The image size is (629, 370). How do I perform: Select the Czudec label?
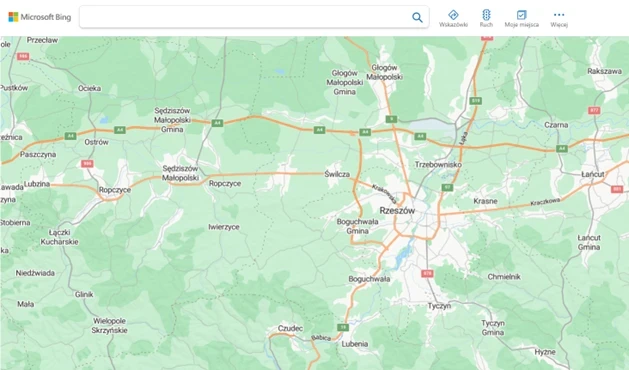click(x=290, y=328)
